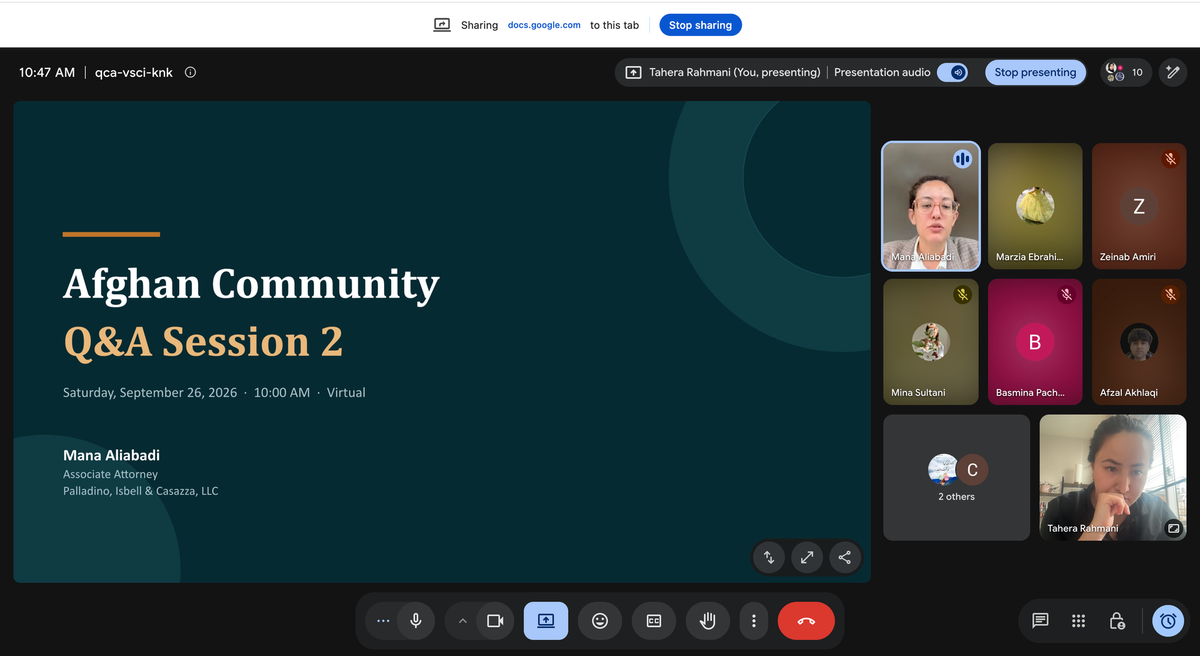Select Mana Aliabadi's video tile
This screenshot has height=656, width=1200.
pyautogui.click(x=931, y=206)
